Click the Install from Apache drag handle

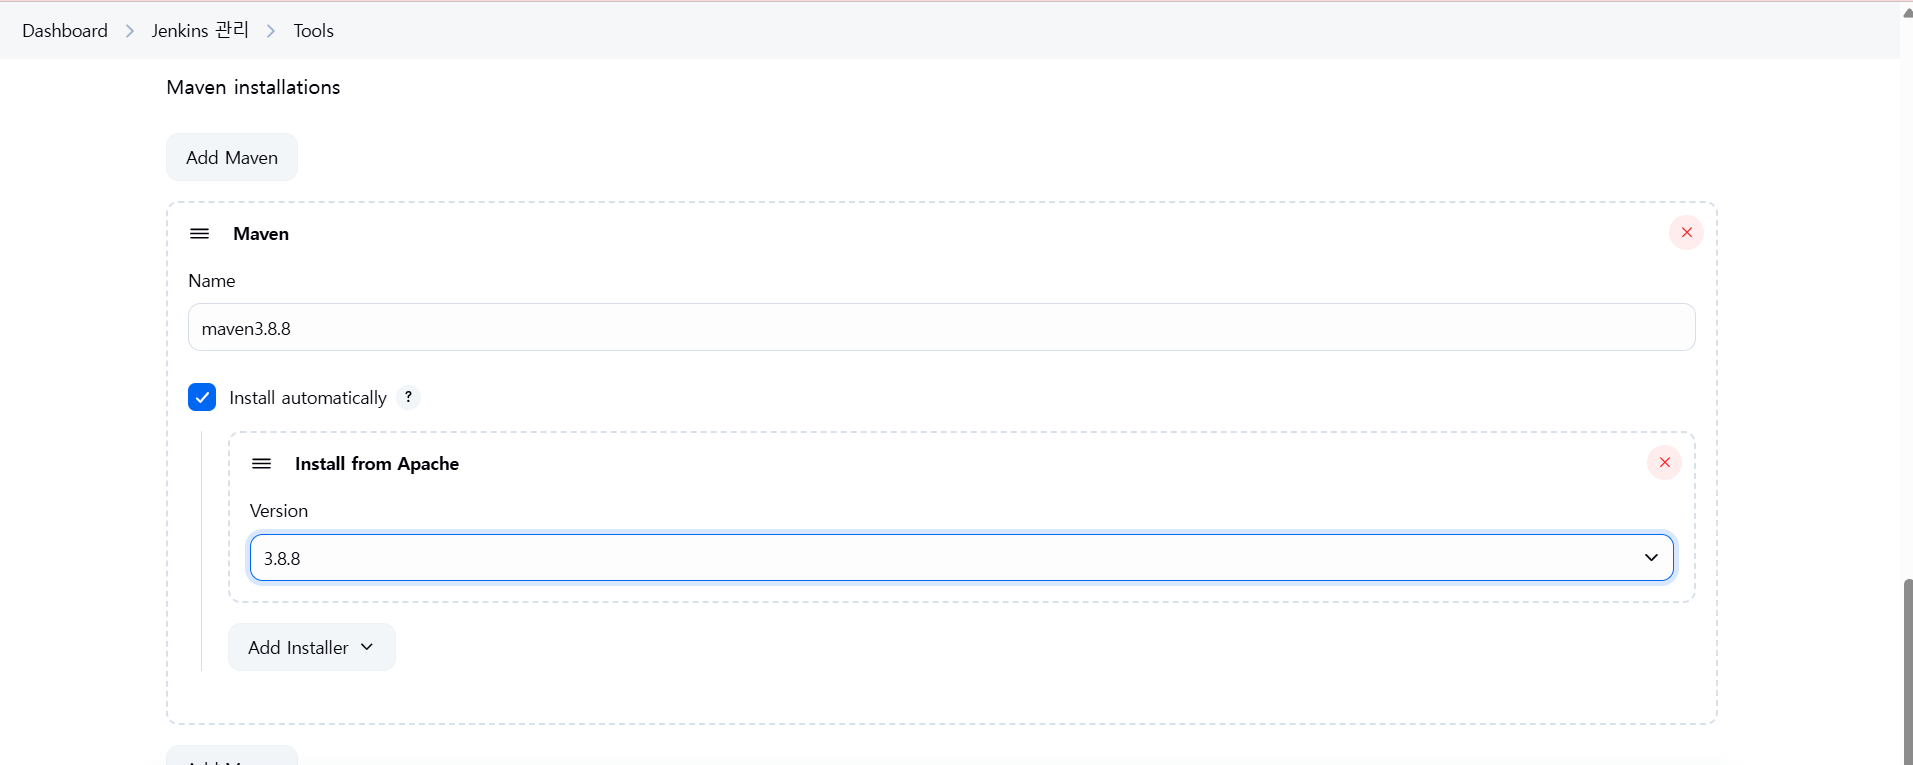(261, 464)
